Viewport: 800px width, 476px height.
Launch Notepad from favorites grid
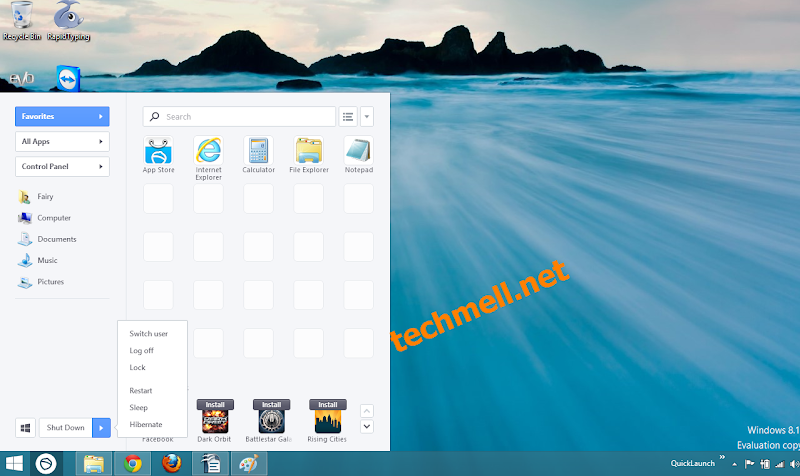pyautogui.click(x=359, y=155)
